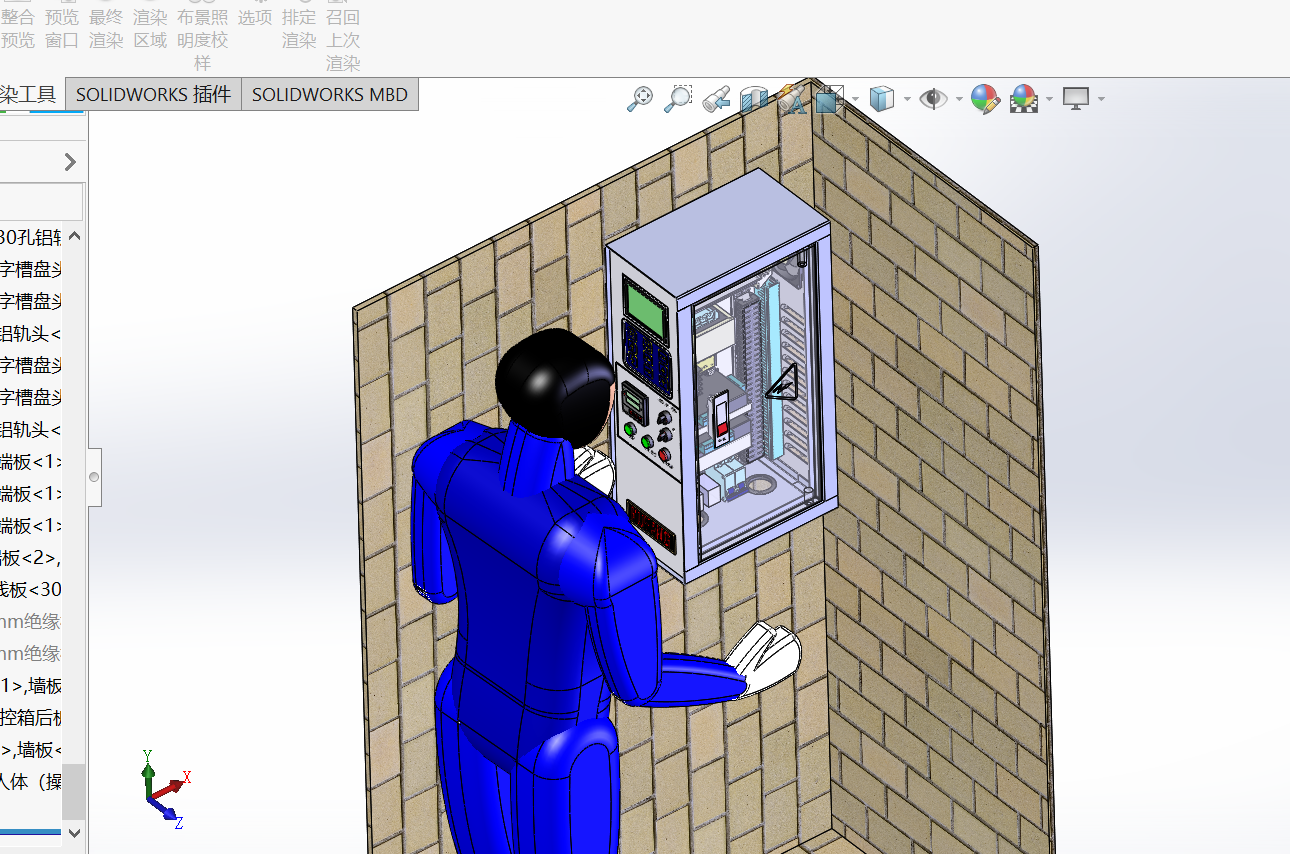The height and width of the screenshot is (854, 1290).
Task: Open the View Settings dropdown arrow
Action: (x=1101, y=98)
